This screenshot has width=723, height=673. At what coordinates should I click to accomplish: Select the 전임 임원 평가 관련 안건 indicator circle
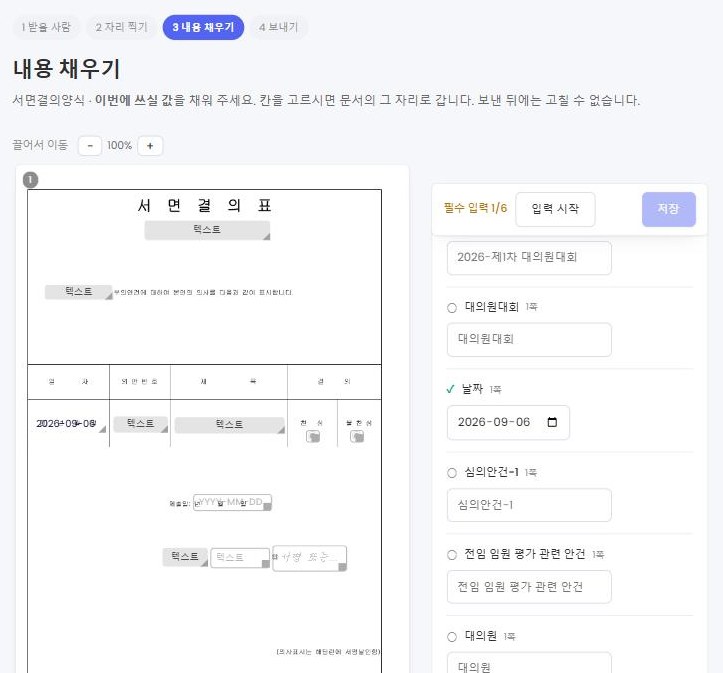[x=452, y=555]
